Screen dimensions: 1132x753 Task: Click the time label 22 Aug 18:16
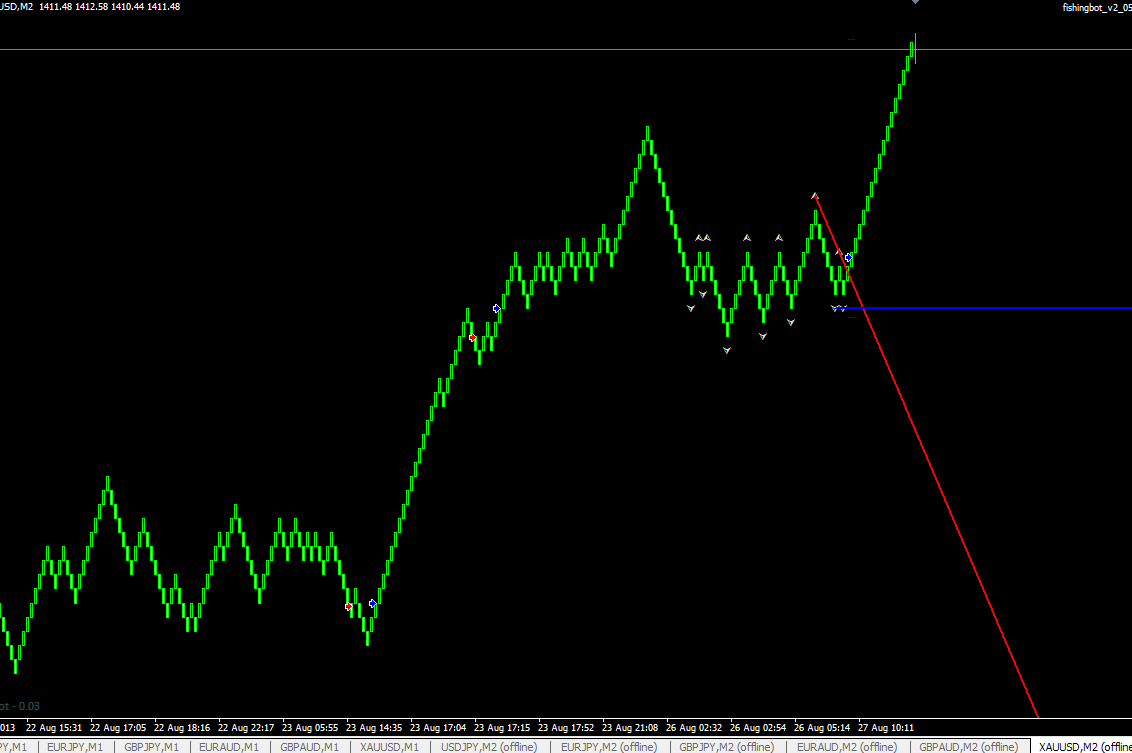182,728
